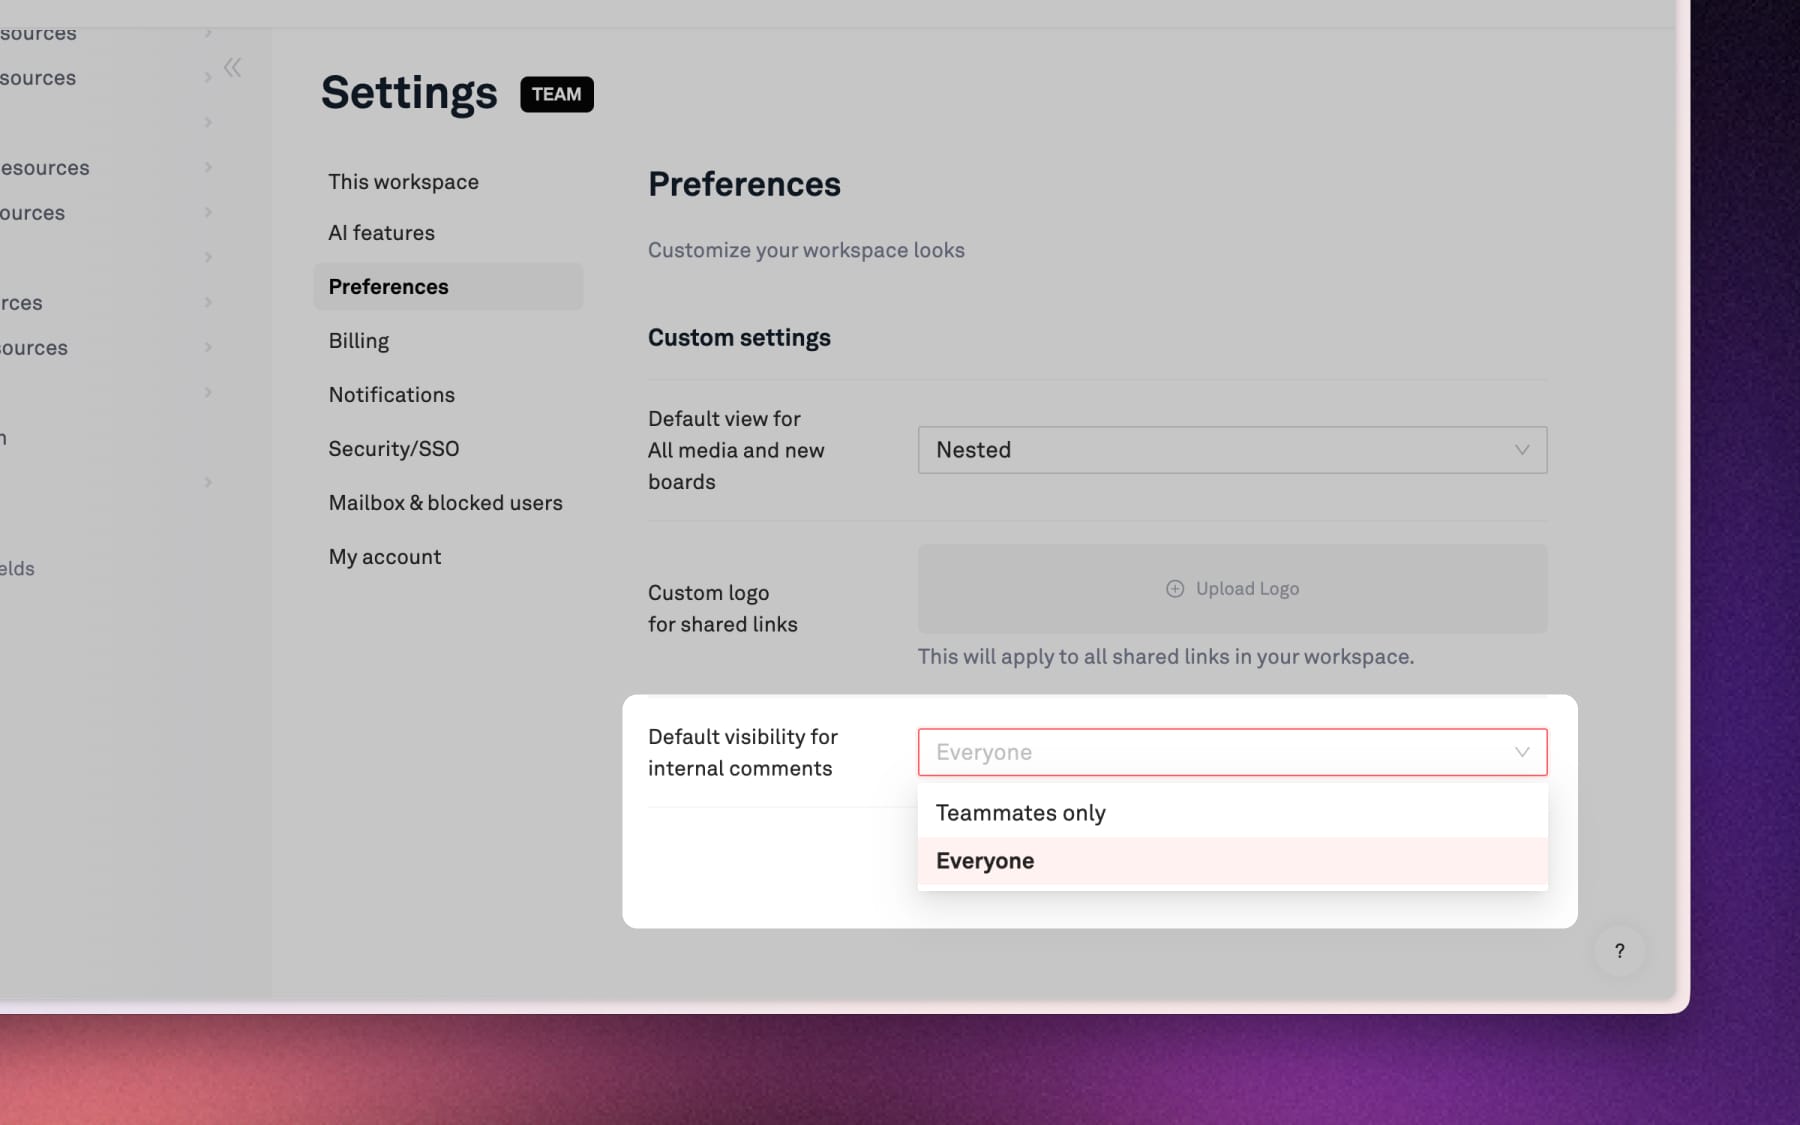Open Notifications settings section
This screenshot has width=1800, height=1125.
(x=392, y=395)
